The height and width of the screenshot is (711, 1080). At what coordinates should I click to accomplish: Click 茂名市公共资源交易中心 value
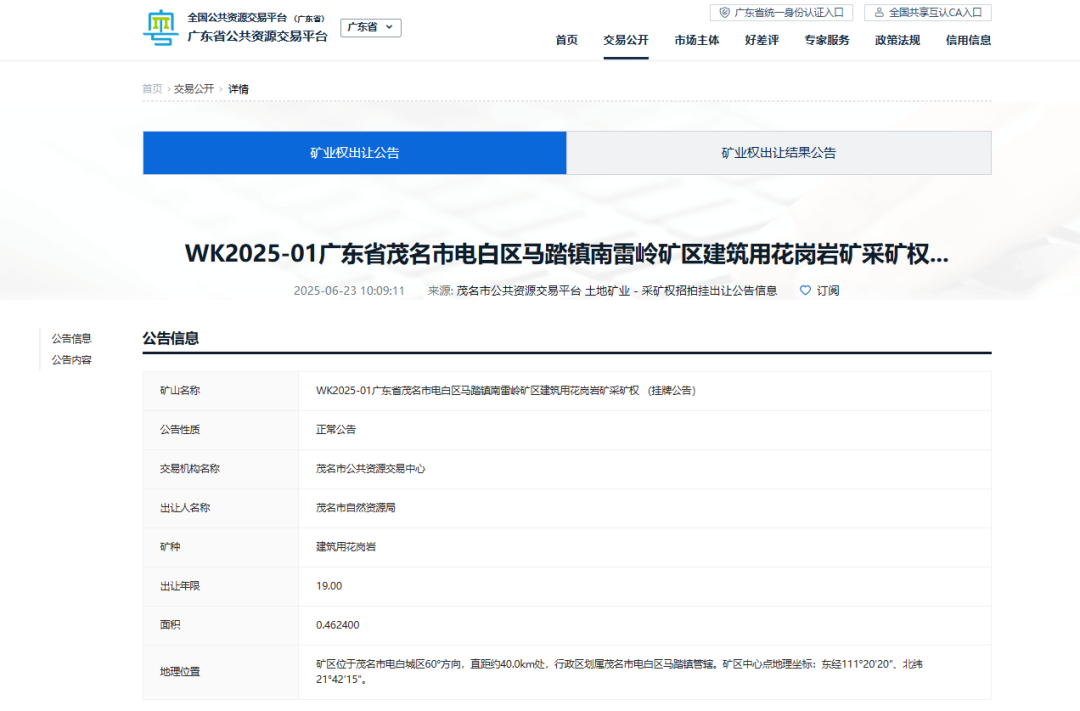371,468
